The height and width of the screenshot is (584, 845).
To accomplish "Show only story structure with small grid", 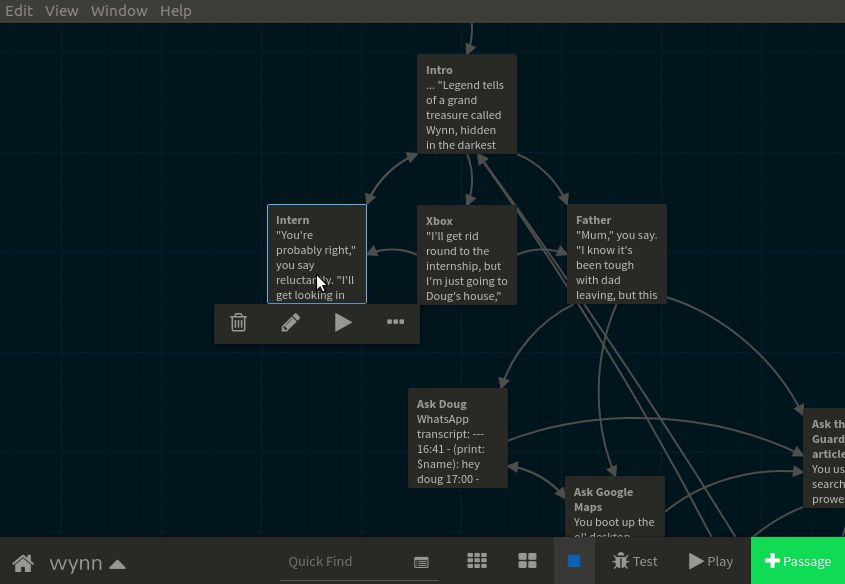I will pyautogui.click(x=477, y=561).
